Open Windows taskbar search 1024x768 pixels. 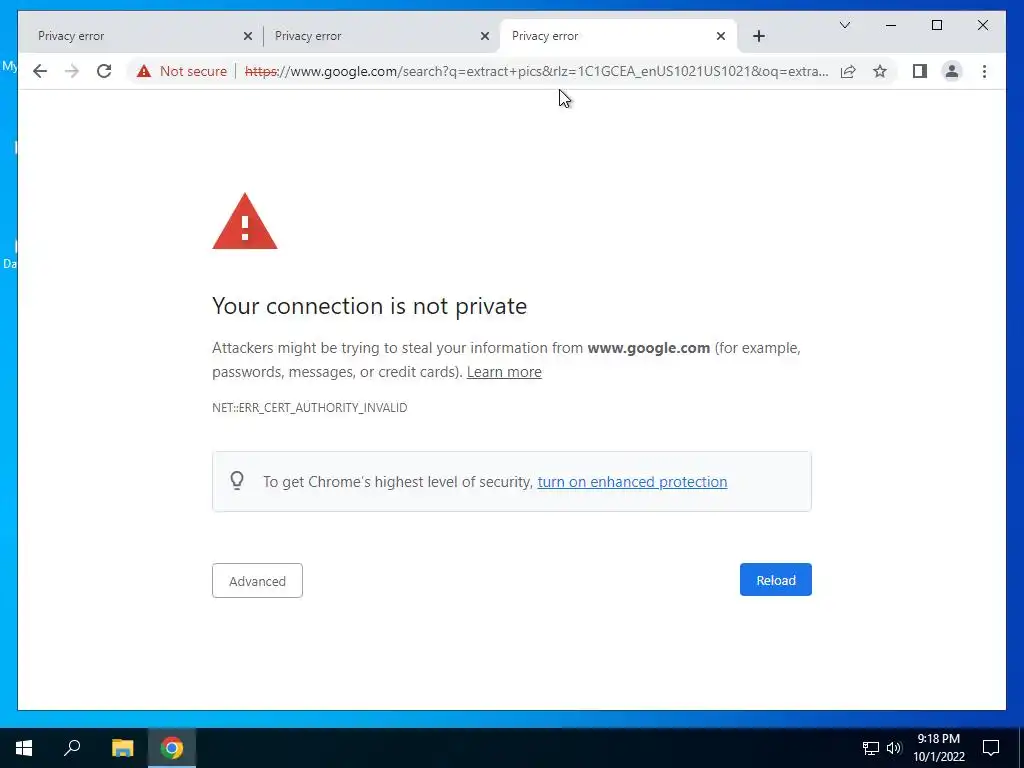[72, 748]
